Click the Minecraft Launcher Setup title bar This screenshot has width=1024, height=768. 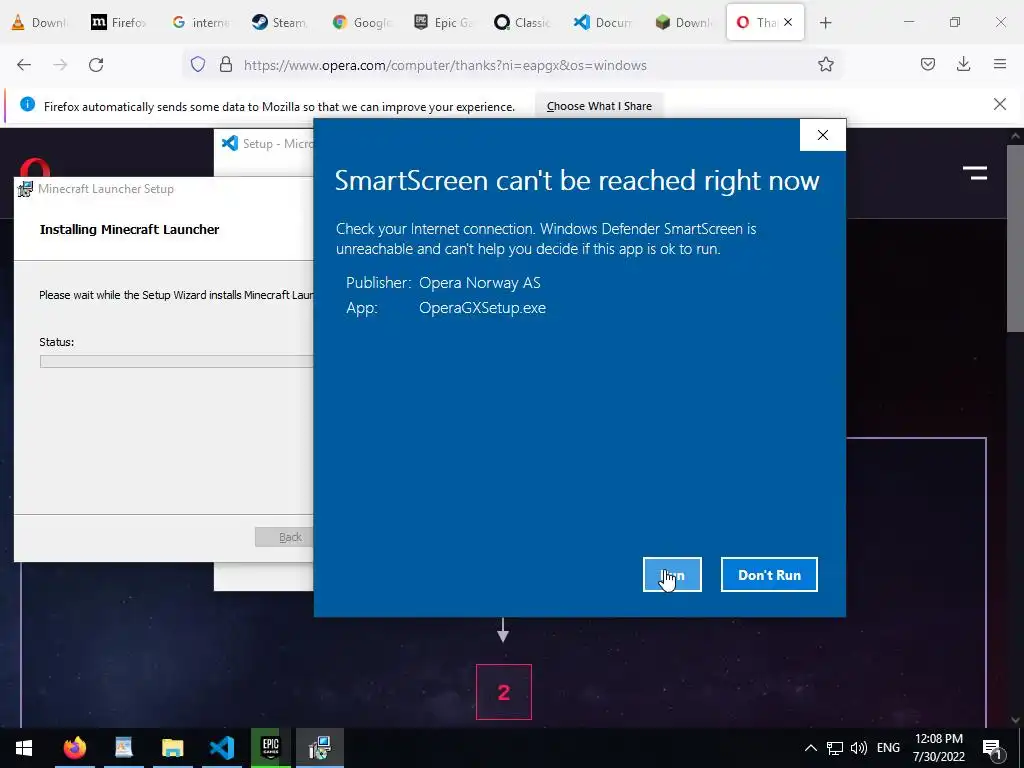point(163,189)
